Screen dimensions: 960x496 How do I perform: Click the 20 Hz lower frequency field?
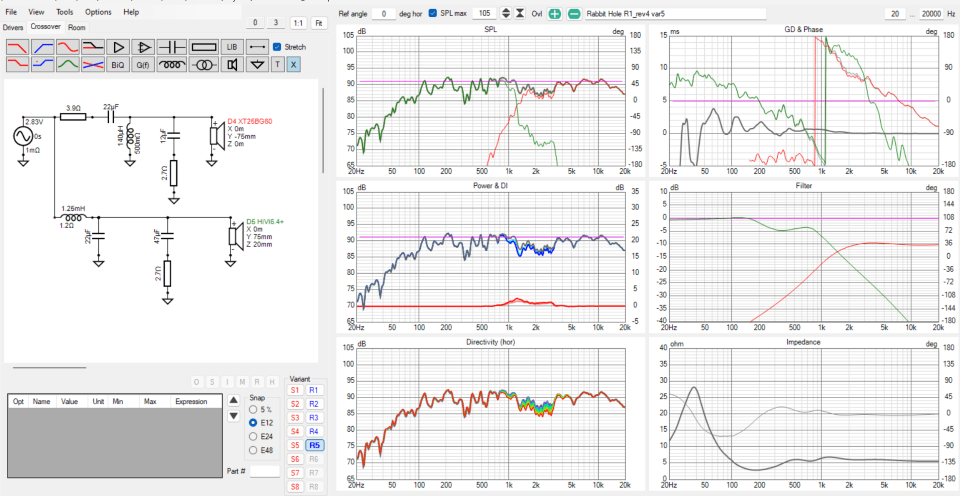(895, 13)
